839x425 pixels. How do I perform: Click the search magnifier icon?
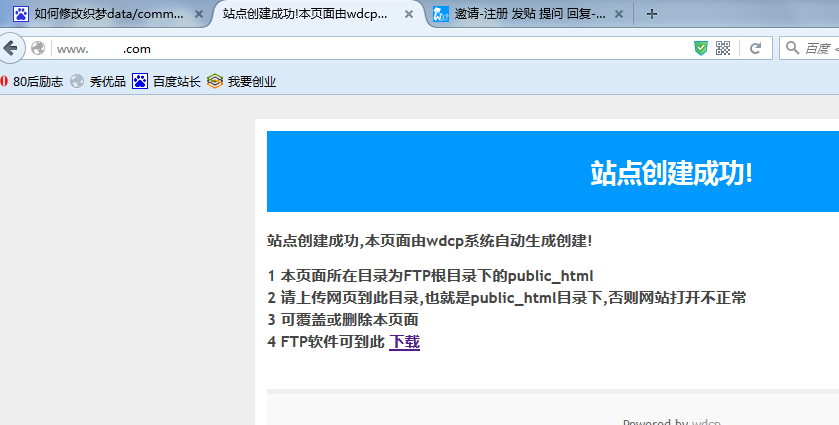793,48
